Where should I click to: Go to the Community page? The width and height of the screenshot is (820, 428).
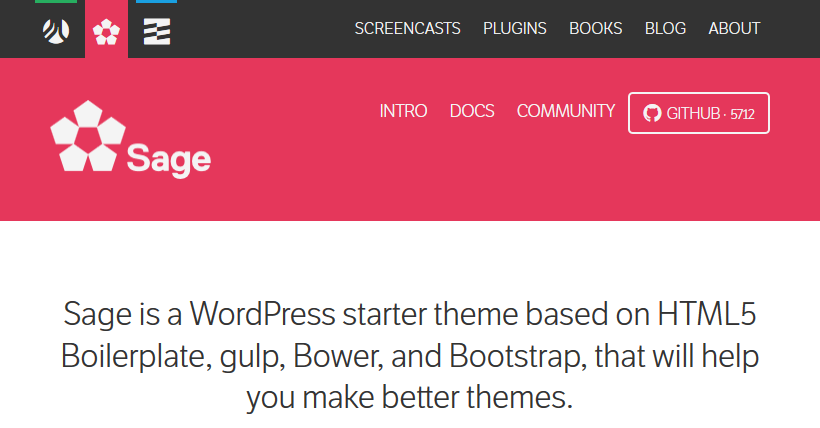pyautogui.click(x=566, y=111)
